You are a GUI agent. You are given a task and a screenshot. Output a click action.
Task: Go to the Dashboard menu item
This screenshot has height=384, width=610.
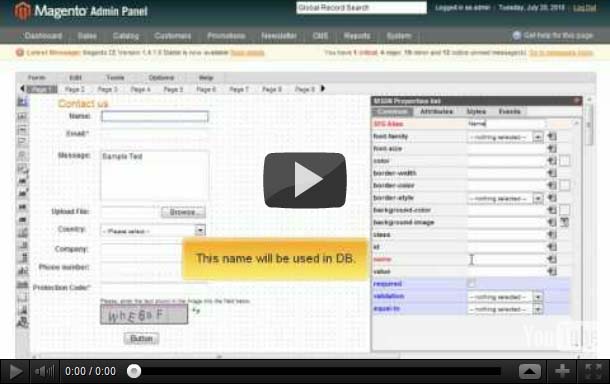(x=43, y=36)
